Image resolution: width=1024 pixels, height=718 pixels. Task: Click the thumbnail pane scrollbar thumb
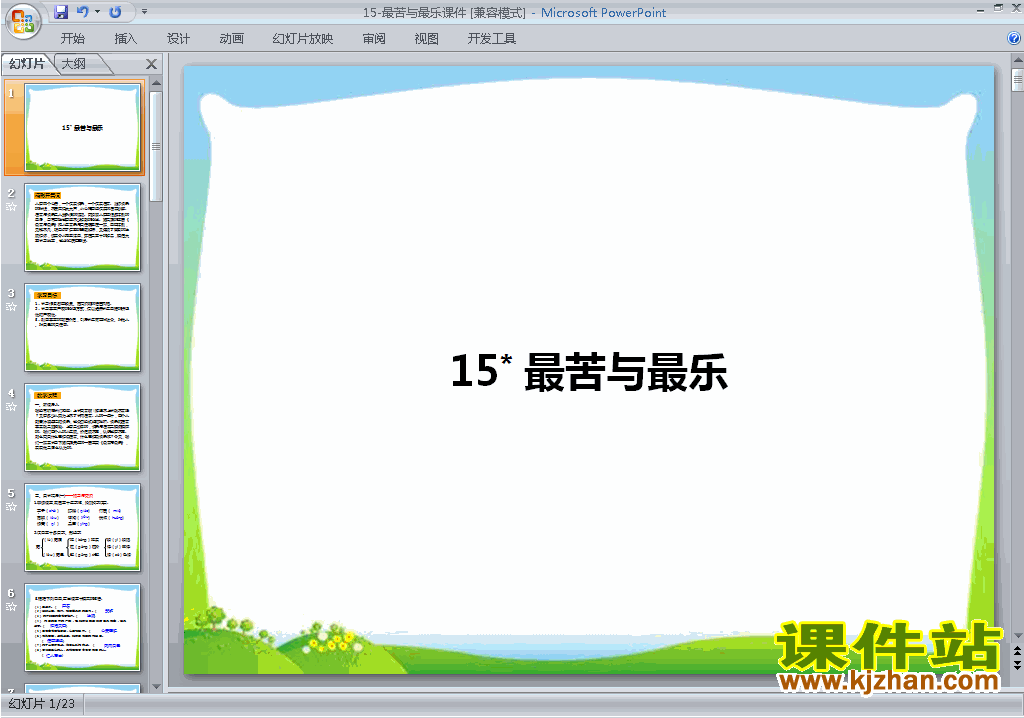(156, 146)
